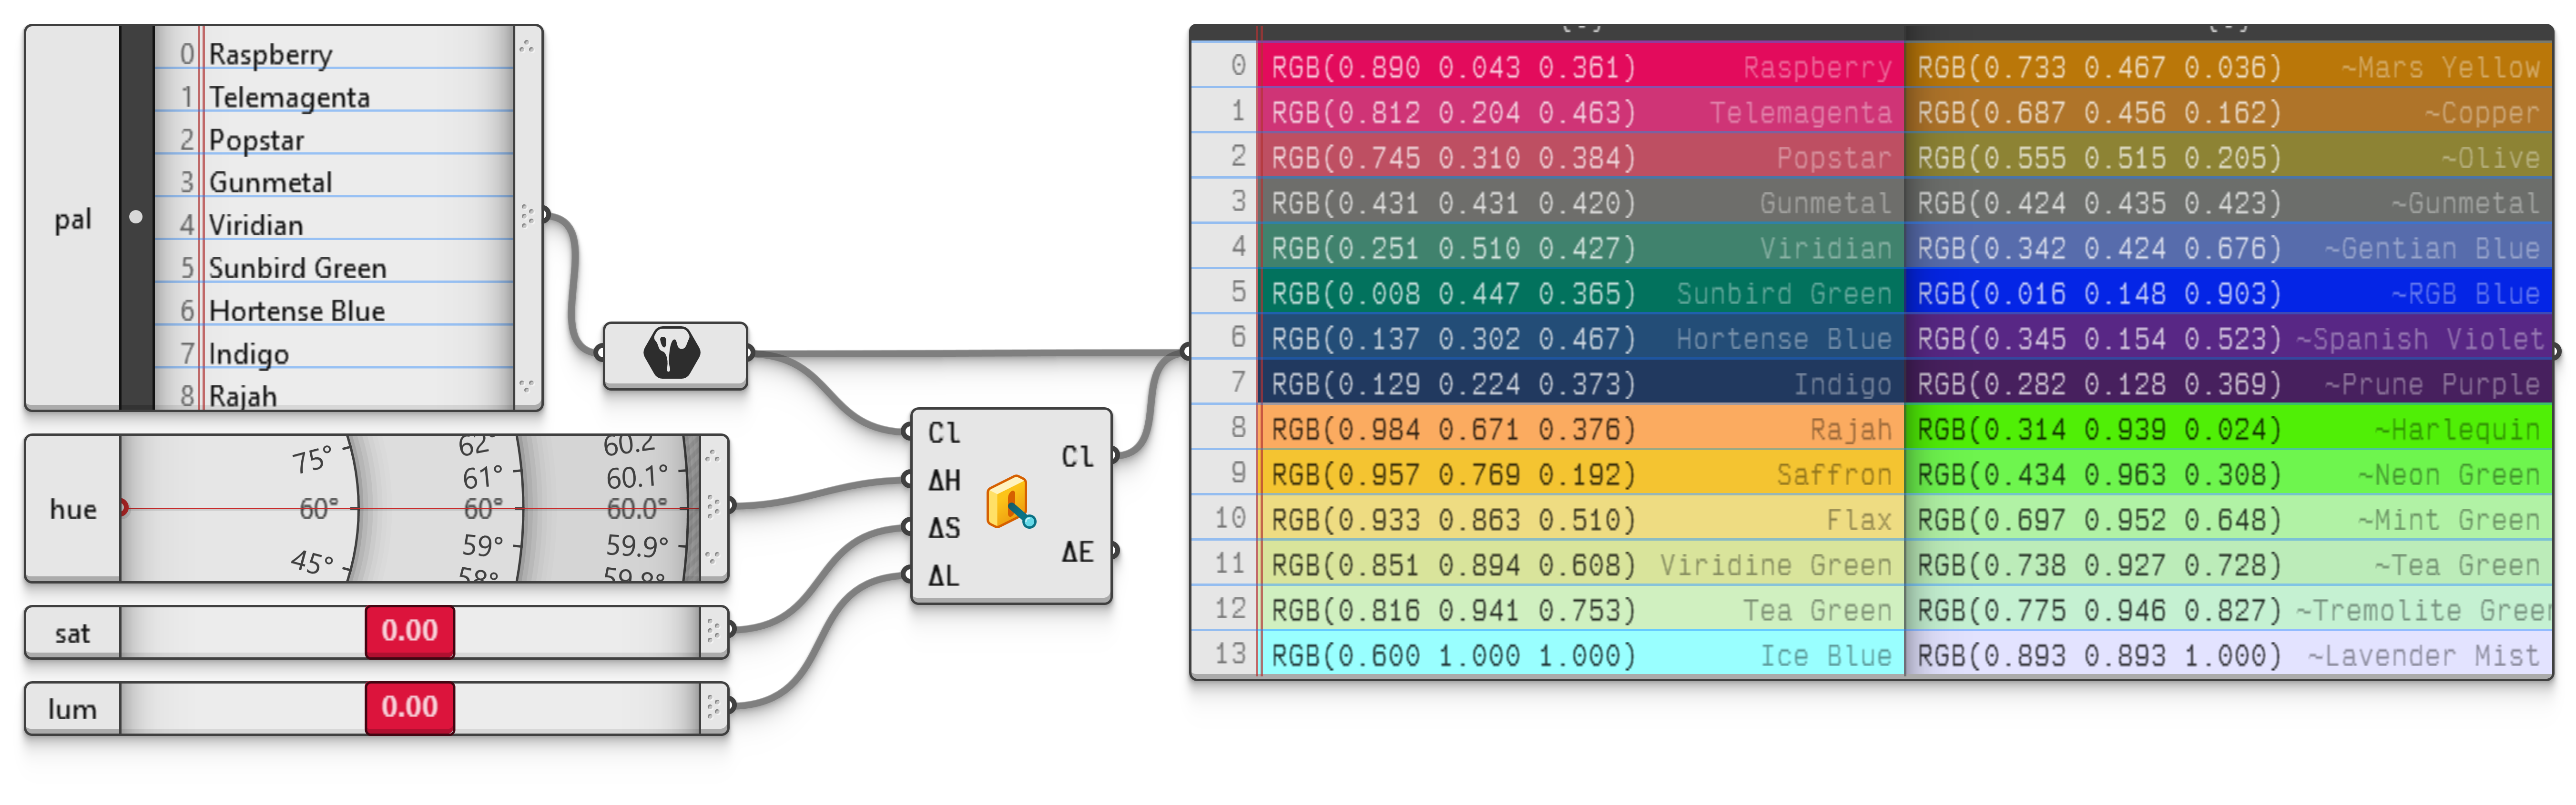2576x805 pixels.
Task: Select Sunbird Green in the pal list
Action: tap(334, 268)
